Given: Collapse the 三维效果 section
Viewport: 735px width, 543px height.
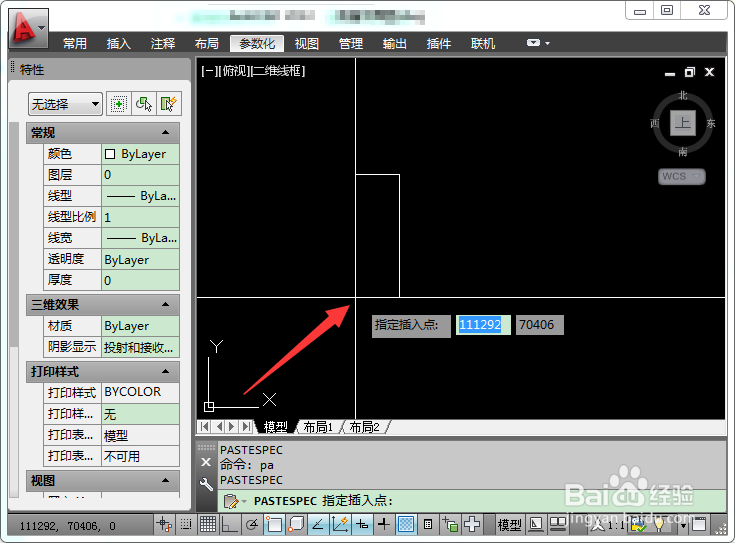Looking at the screenshot, I should pos(165,305).
